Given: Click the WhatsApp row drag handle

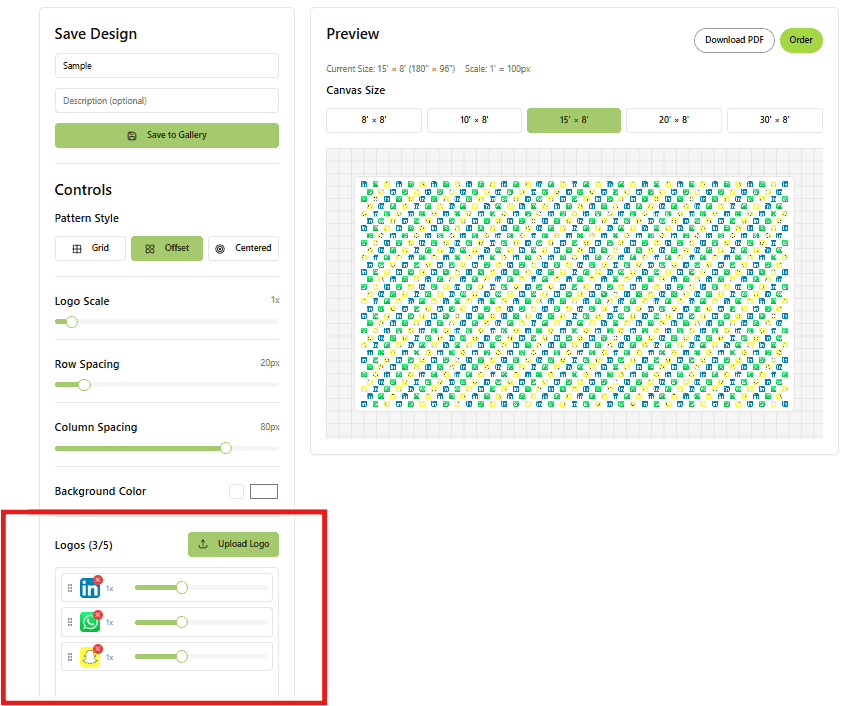Looking at the screenshot, I should click(70, 622).
